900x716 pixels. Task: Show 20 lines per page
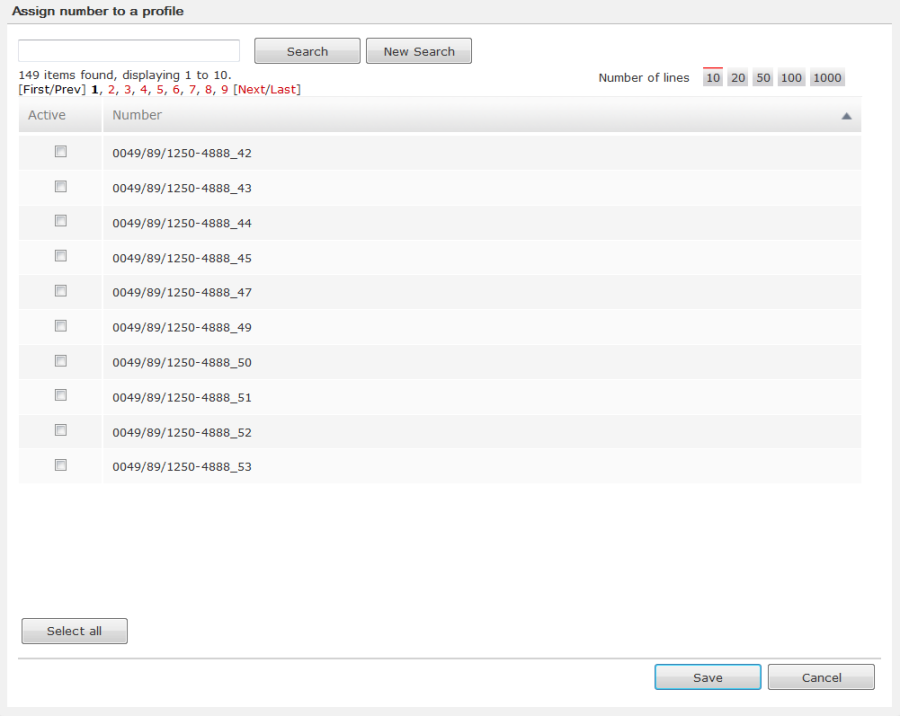(737, 77)
